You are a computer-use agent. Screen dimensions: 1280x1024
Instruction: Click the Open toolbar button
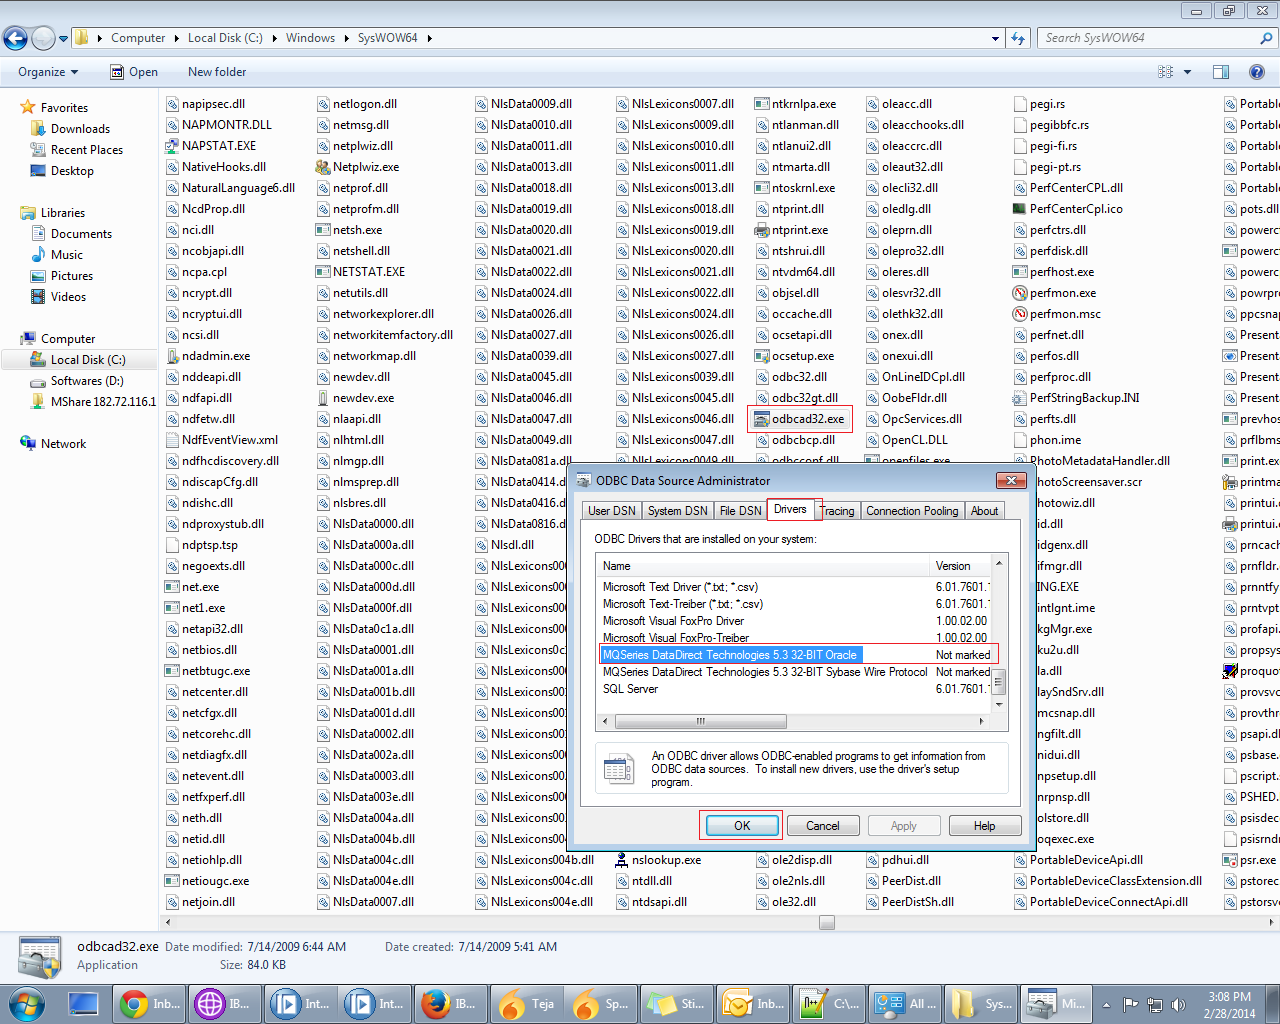134,72
